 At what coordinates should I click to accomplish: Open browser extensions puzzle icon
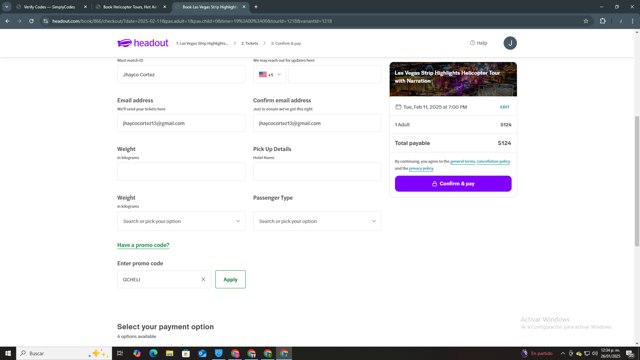coord(603,21)
